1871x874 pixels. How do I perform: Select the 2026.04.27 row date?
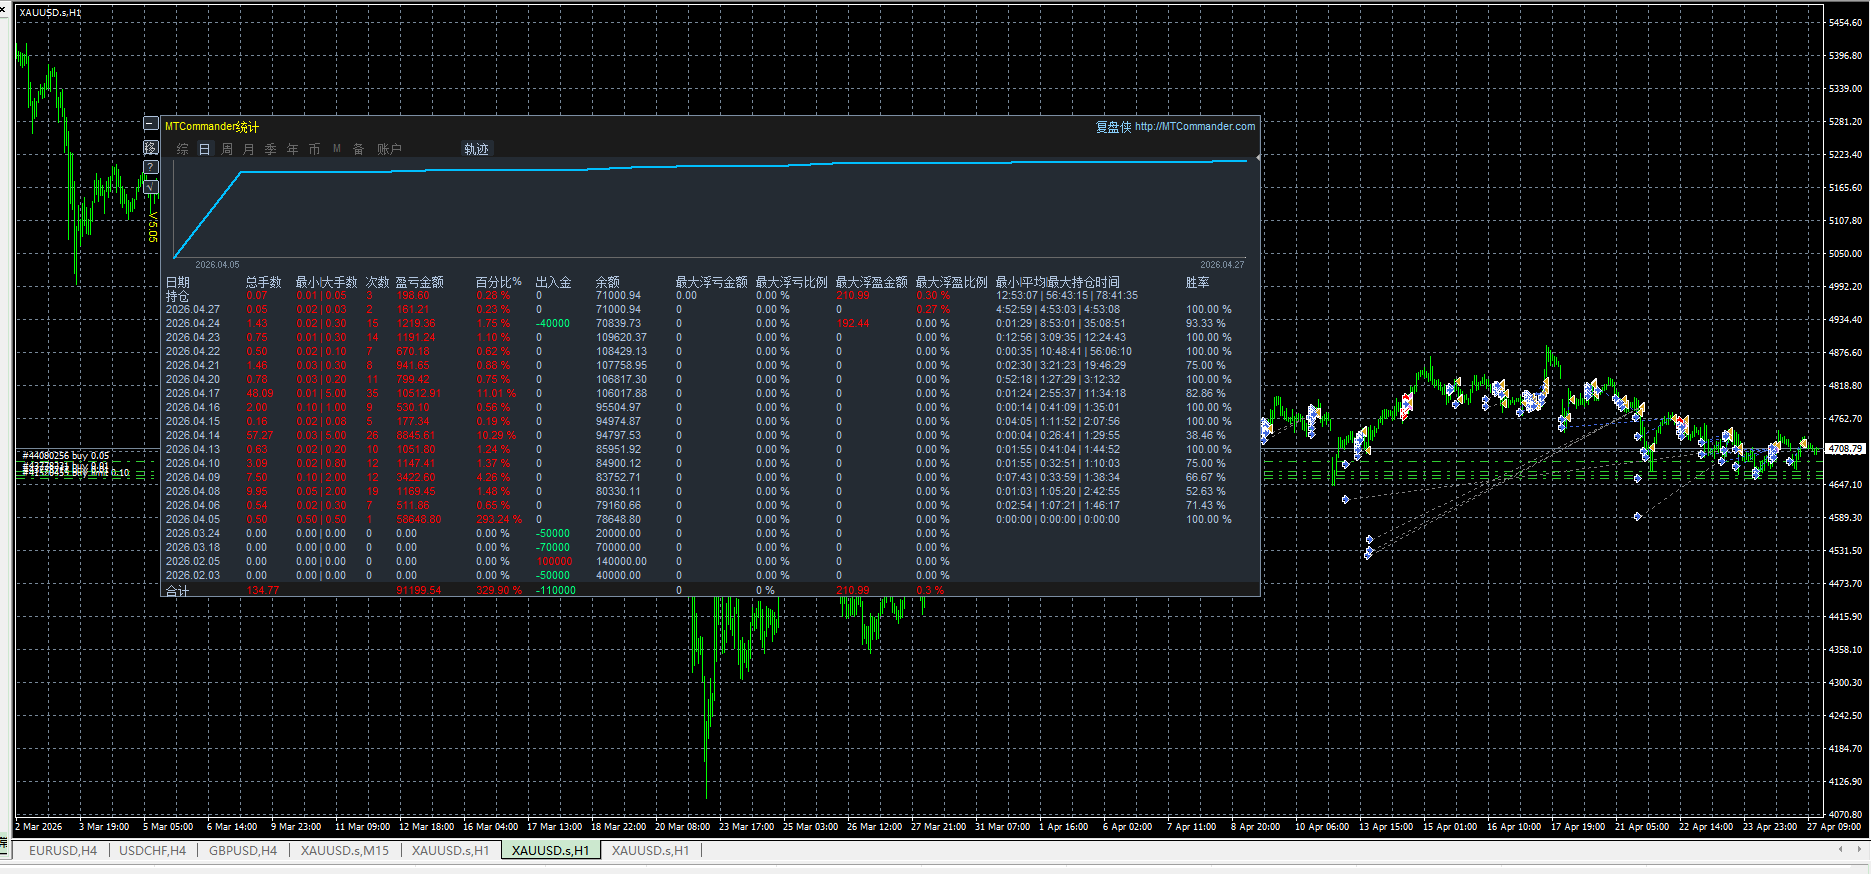pos(193,310)
